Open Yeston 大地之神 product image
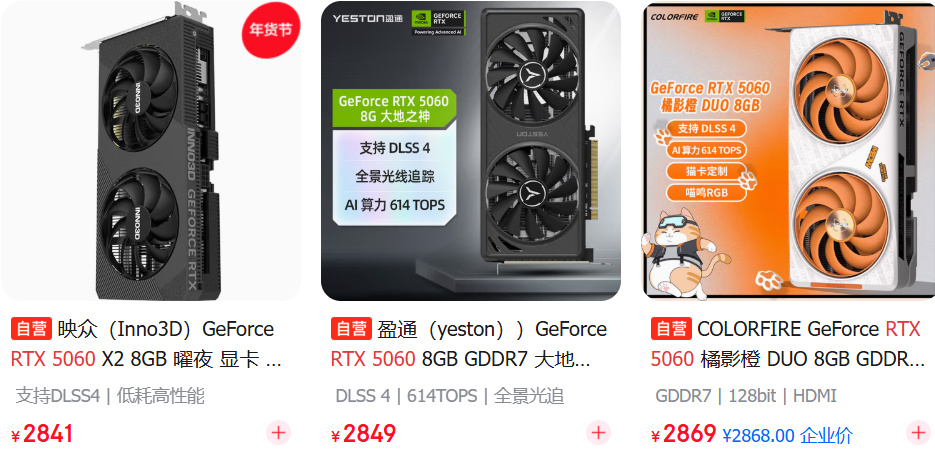 tap(470, 151)
